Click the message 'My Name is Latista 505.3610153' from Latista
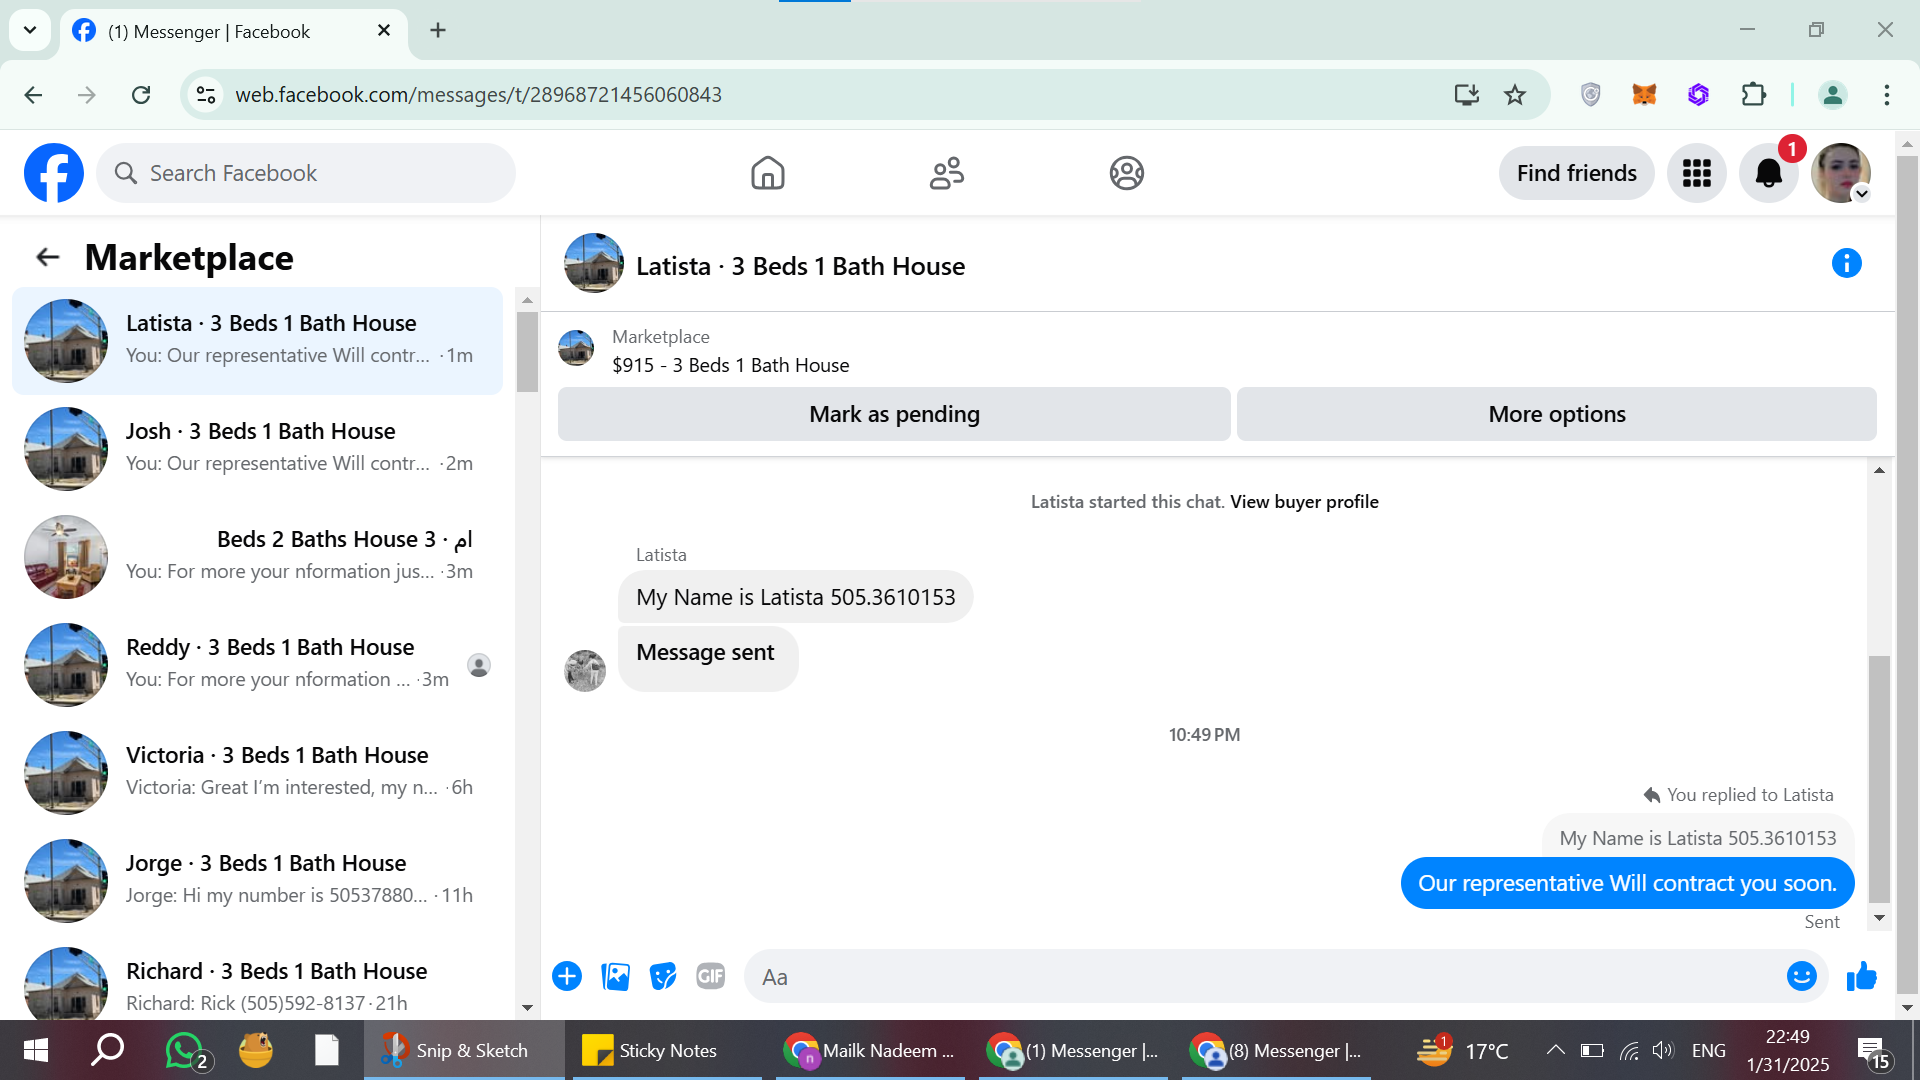Viewport: 1920px width, 1080px height. pyautogui.click(x=795, y=597)
